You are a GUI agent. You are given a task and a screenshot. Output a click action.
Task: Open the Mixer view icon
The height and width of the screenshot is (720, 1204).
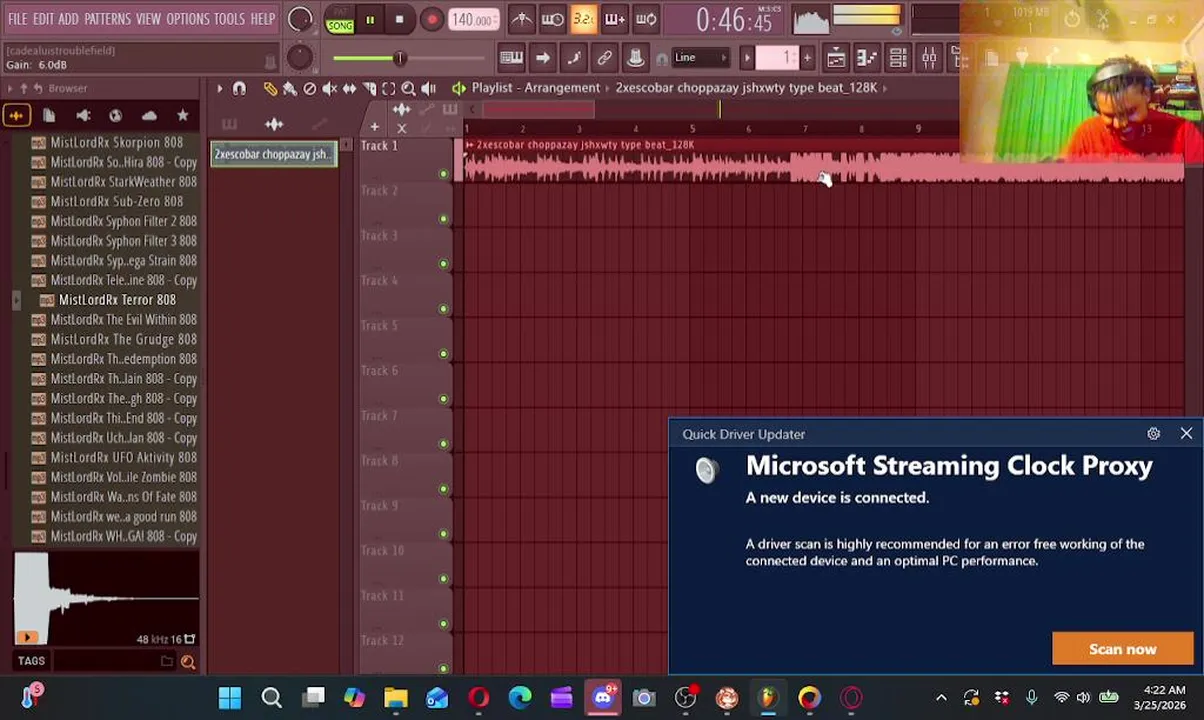tap(929, 58)
